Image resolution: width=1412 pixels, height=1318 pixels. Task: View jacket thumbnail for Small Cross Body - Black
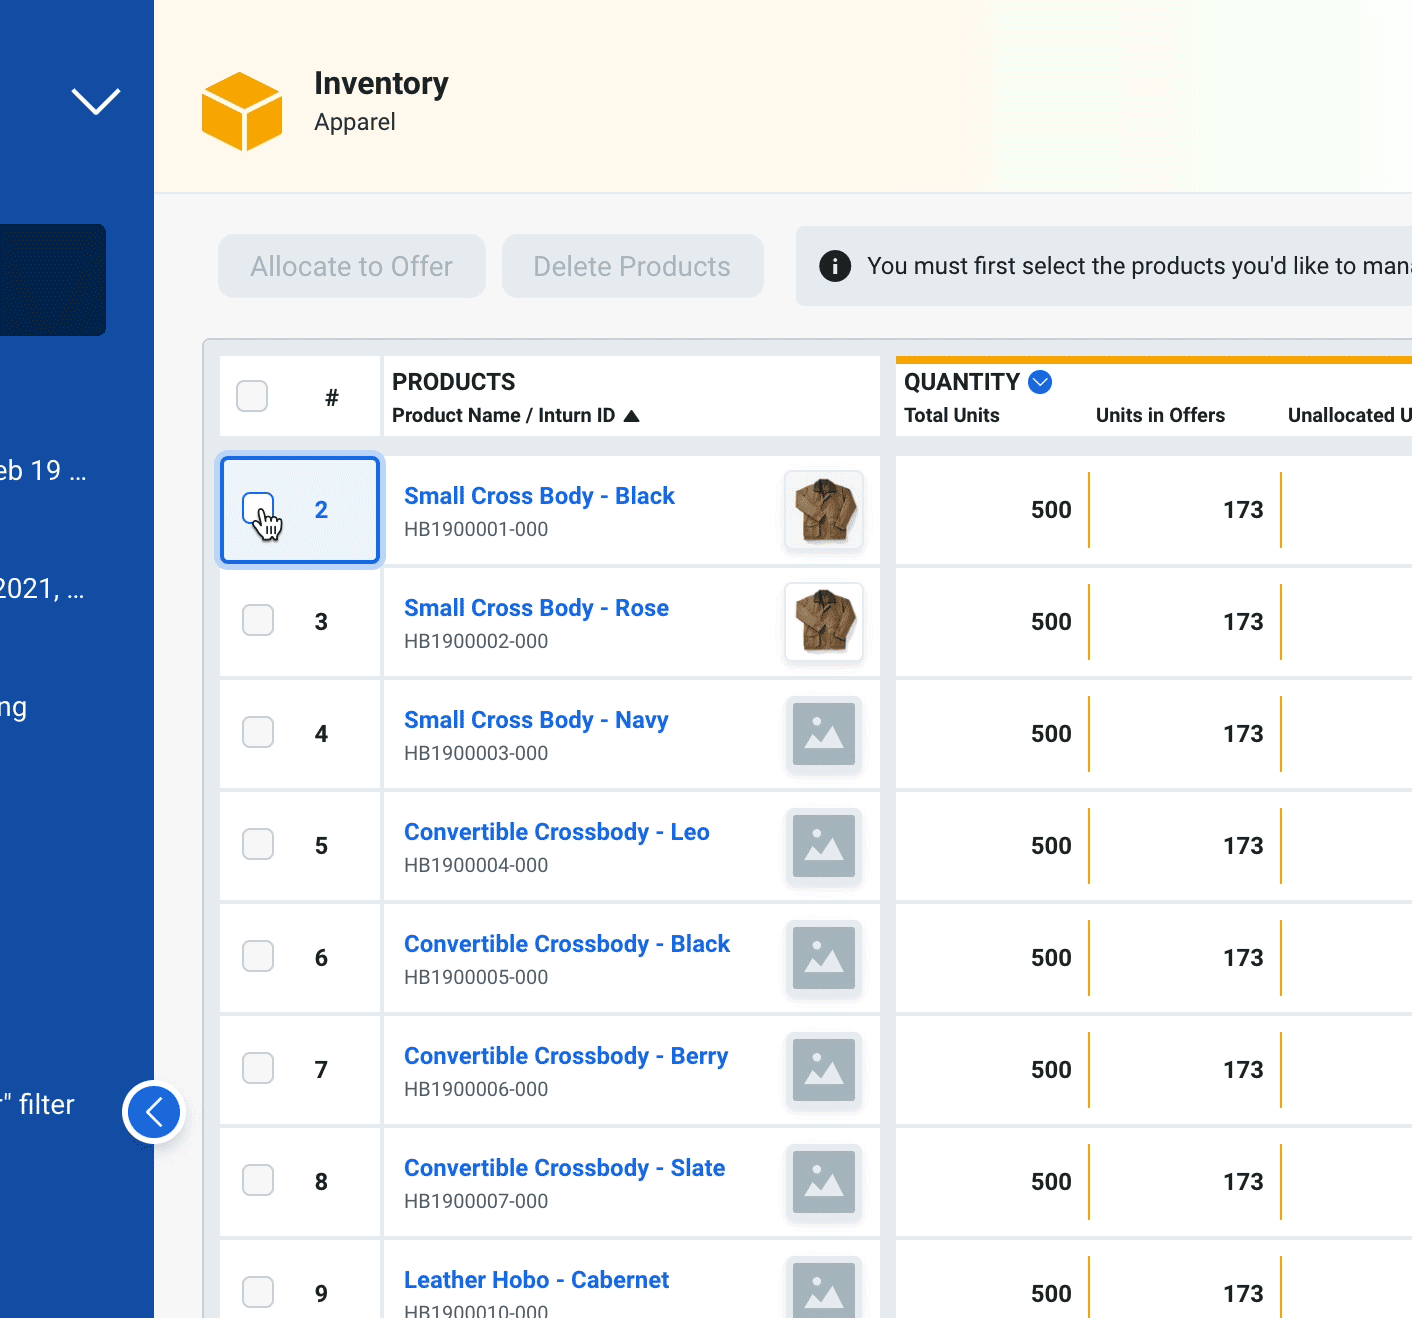(x=824, y=510)
